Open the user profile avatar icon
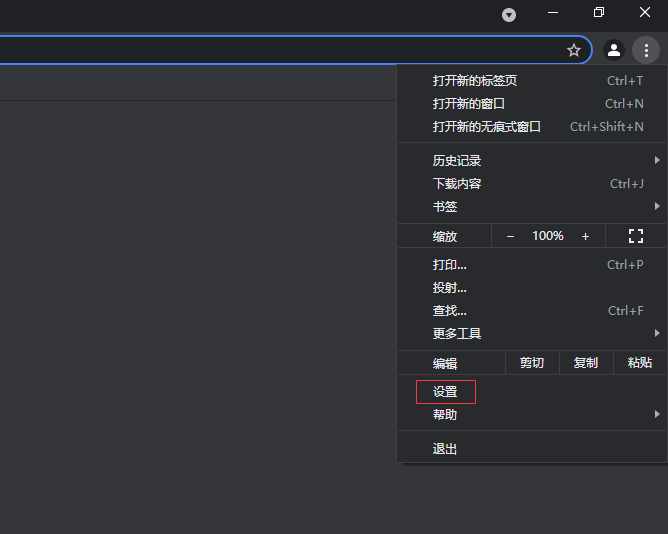 pyautogui.click(x=614, y=50)
